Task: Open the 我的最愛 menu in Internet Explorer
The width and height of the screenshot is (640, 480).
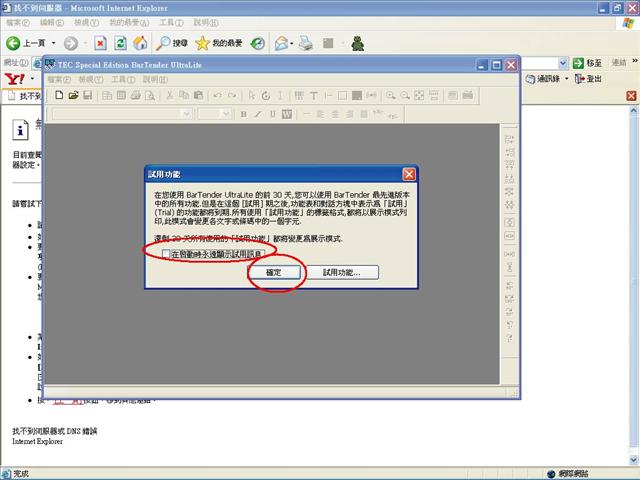Action: [x=129, y=22]
